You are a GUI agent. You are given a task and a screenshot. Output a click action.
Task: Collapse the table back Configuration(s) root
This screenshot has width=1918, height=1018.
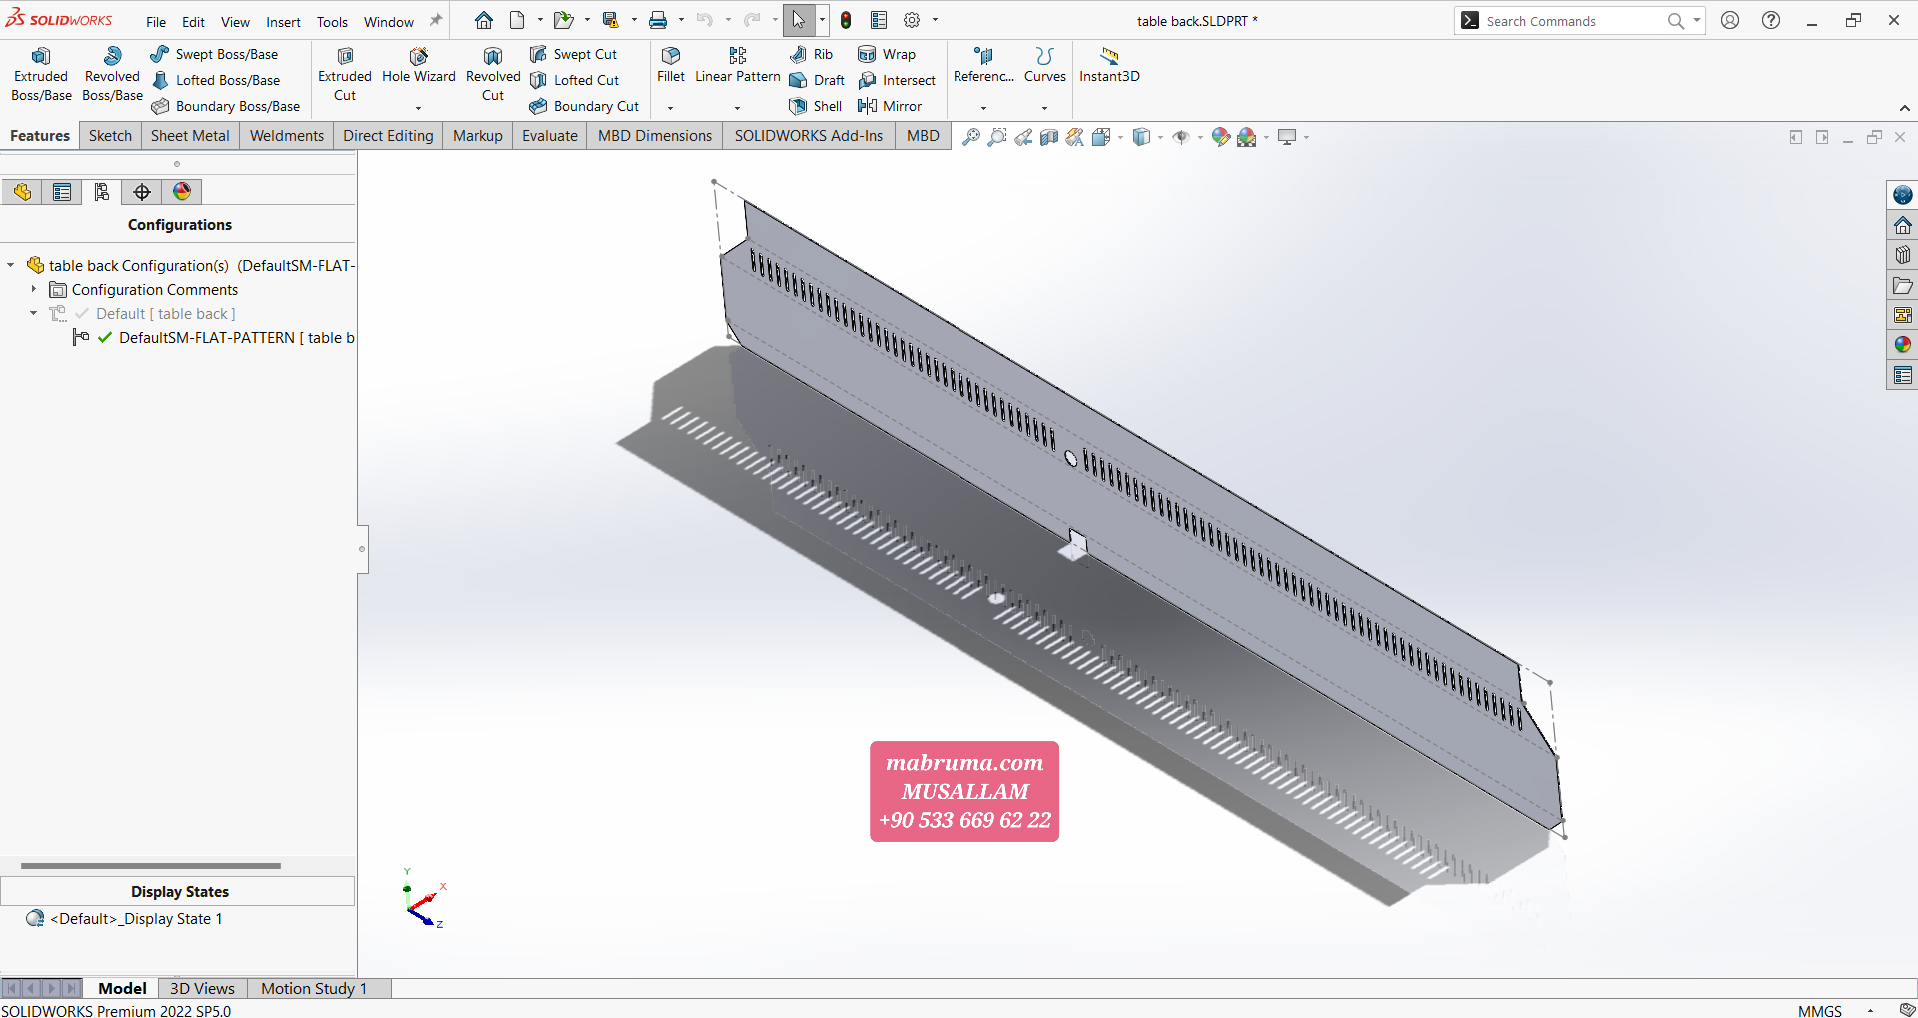[x=10, y=265]
